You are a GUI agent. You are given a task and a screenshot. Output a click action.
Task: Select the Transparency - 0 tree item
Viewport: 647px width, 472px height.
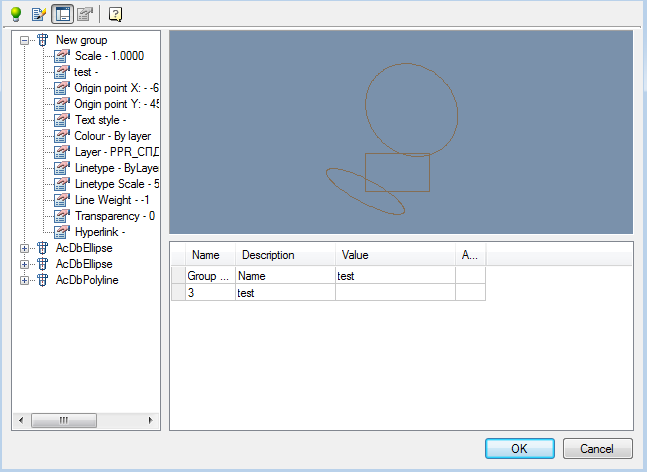tap(114, 216)
